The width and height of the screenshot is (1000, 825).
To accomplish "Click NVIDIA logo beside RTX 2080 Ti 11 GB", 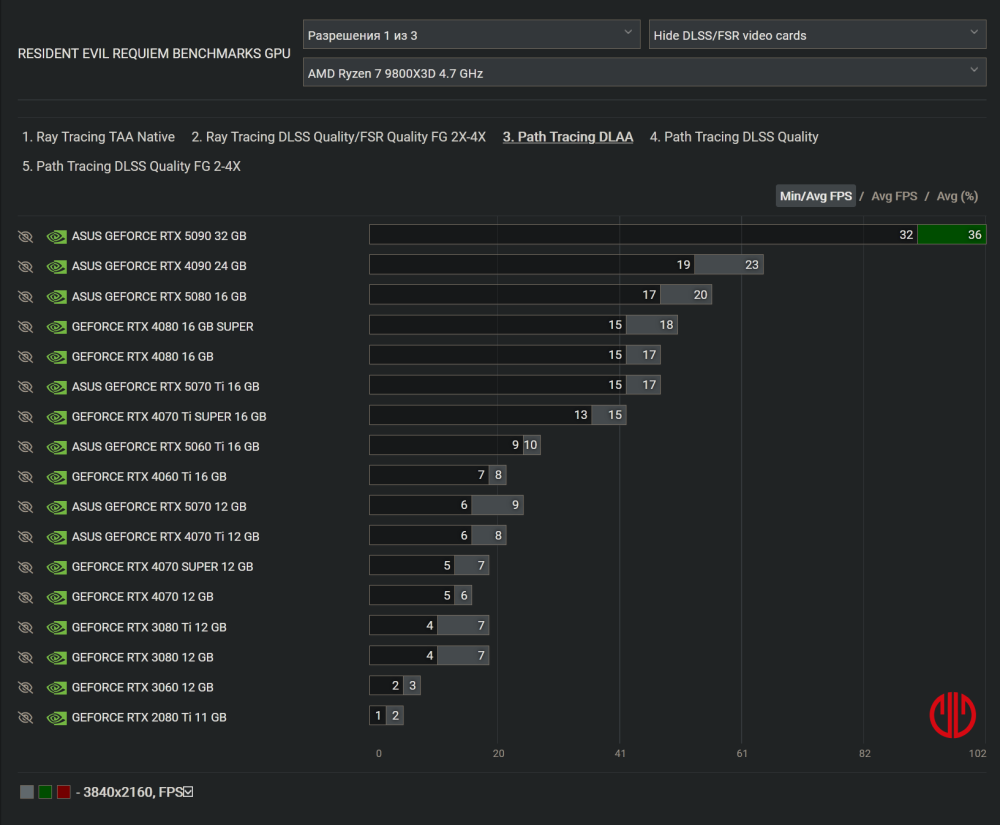I will 56,718.
